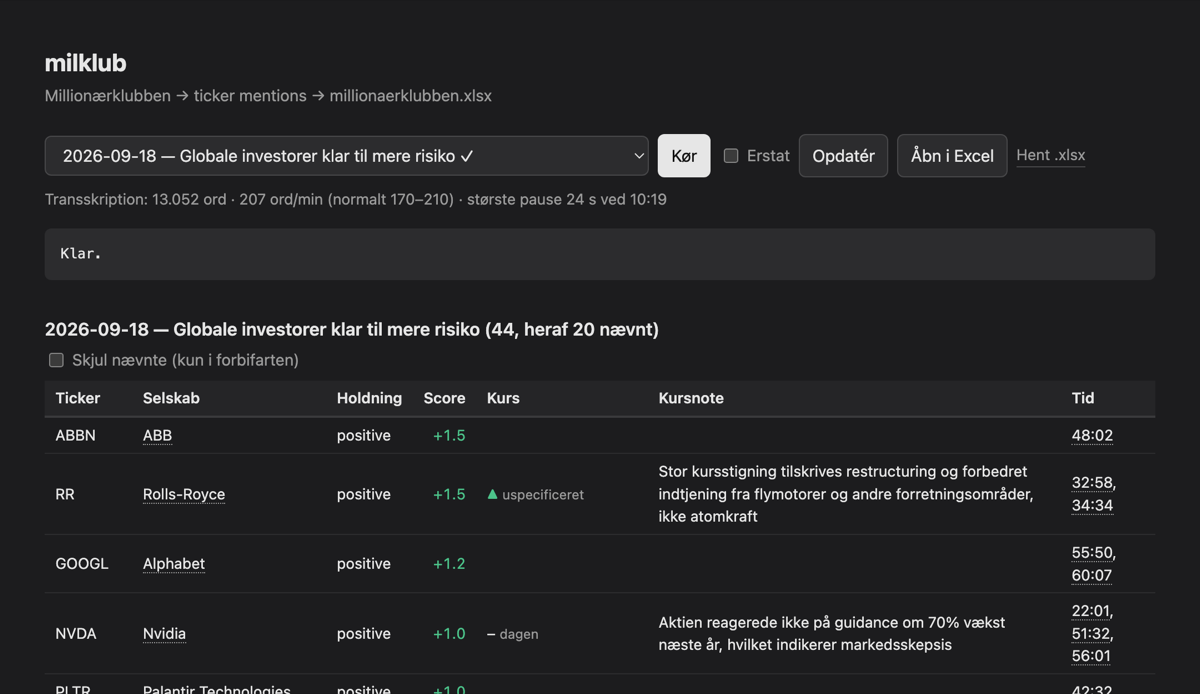Click the Kursnote column header

pos(691,398)
